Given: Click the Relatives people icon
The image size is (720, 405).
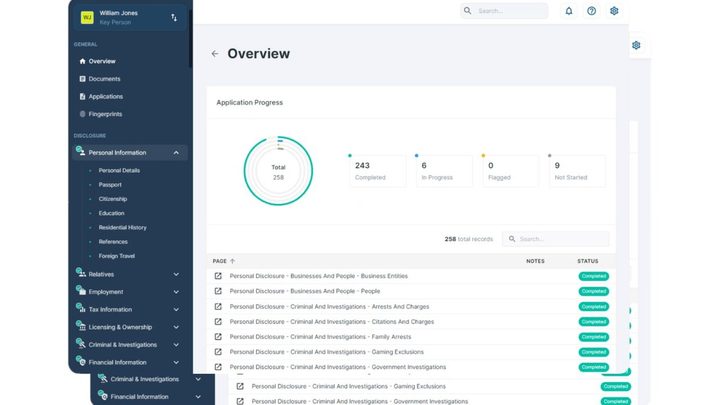Looking at the screenshot, I should [x=81, y=273].
